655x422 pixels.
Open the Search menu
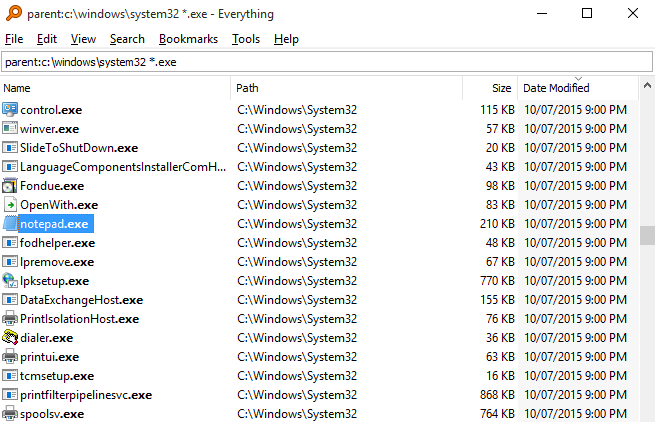(x=127, y=39)
